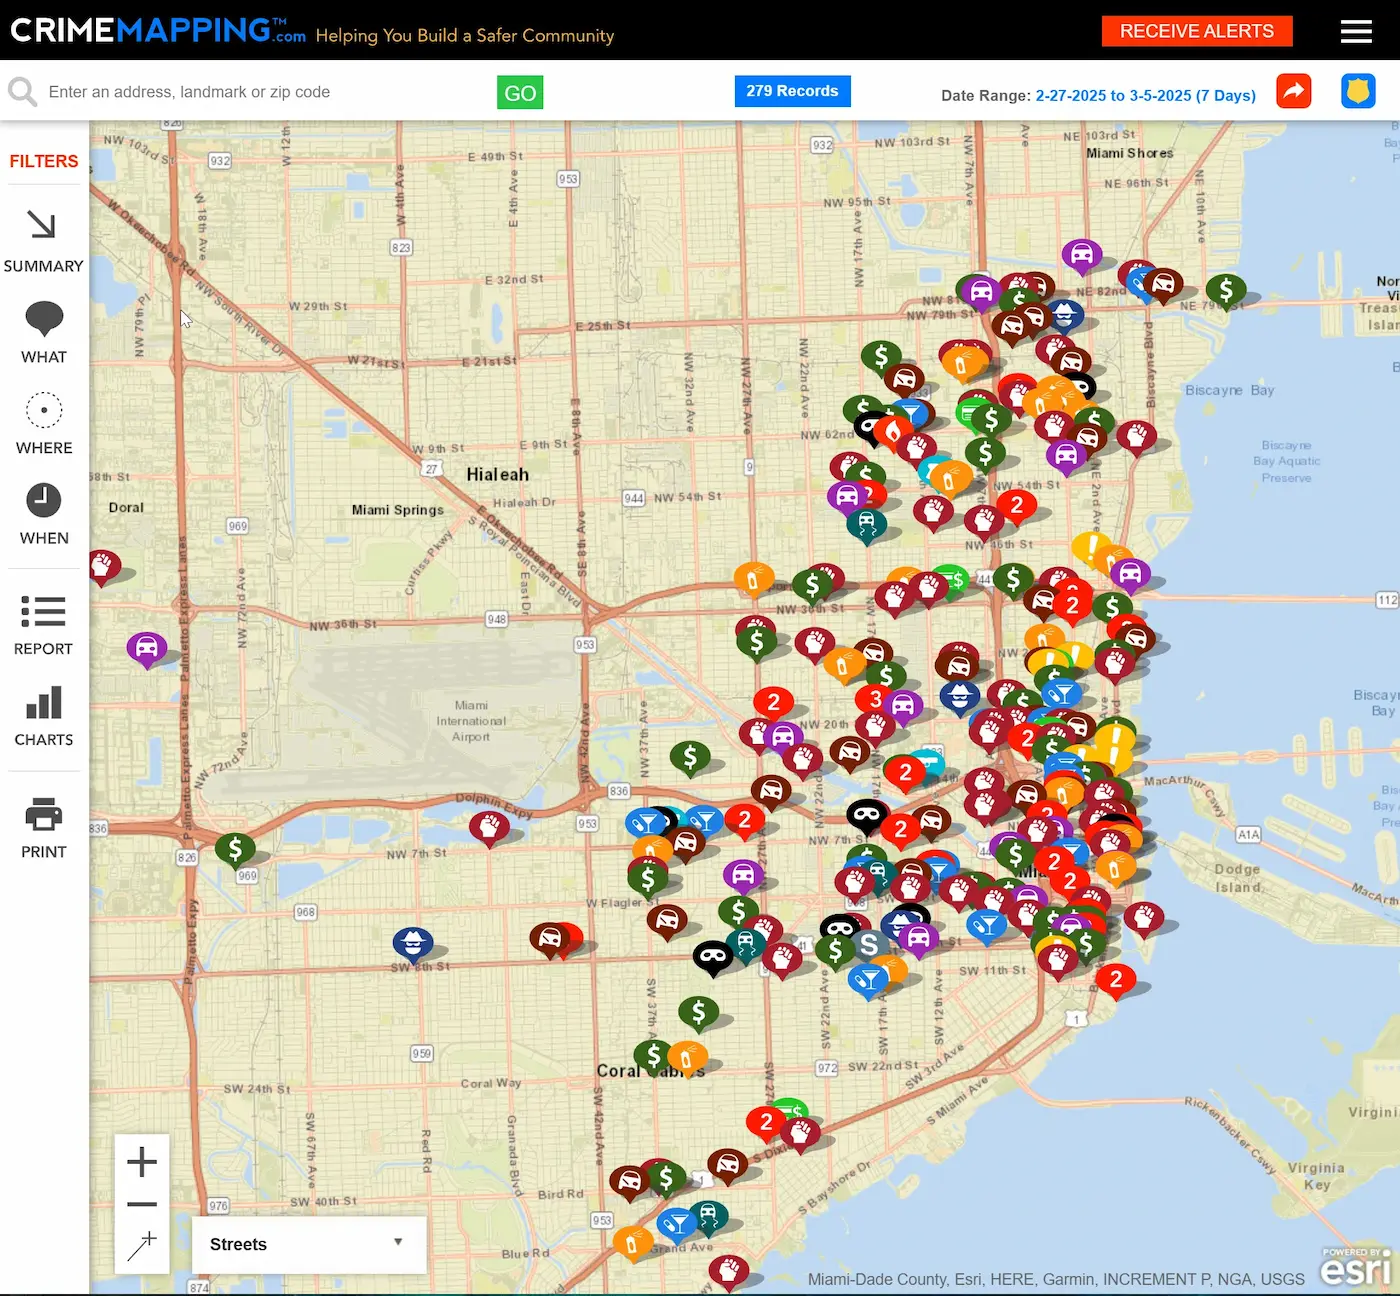Screen dimensions: 1400x1296
Task: Open the Charts view
Action: click(44, 716)
